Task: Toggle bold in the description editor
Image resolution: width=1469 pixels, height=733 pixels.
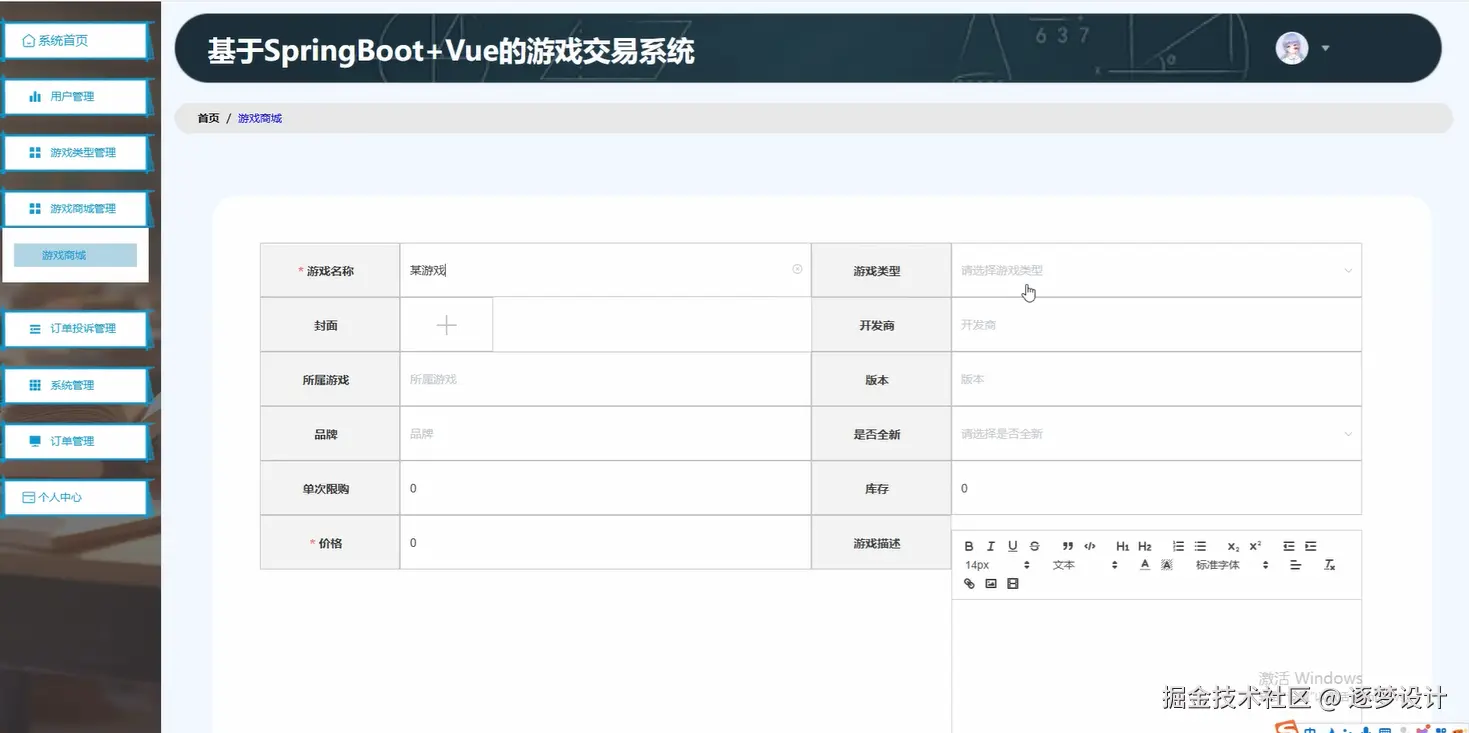Action: [969, 546]
